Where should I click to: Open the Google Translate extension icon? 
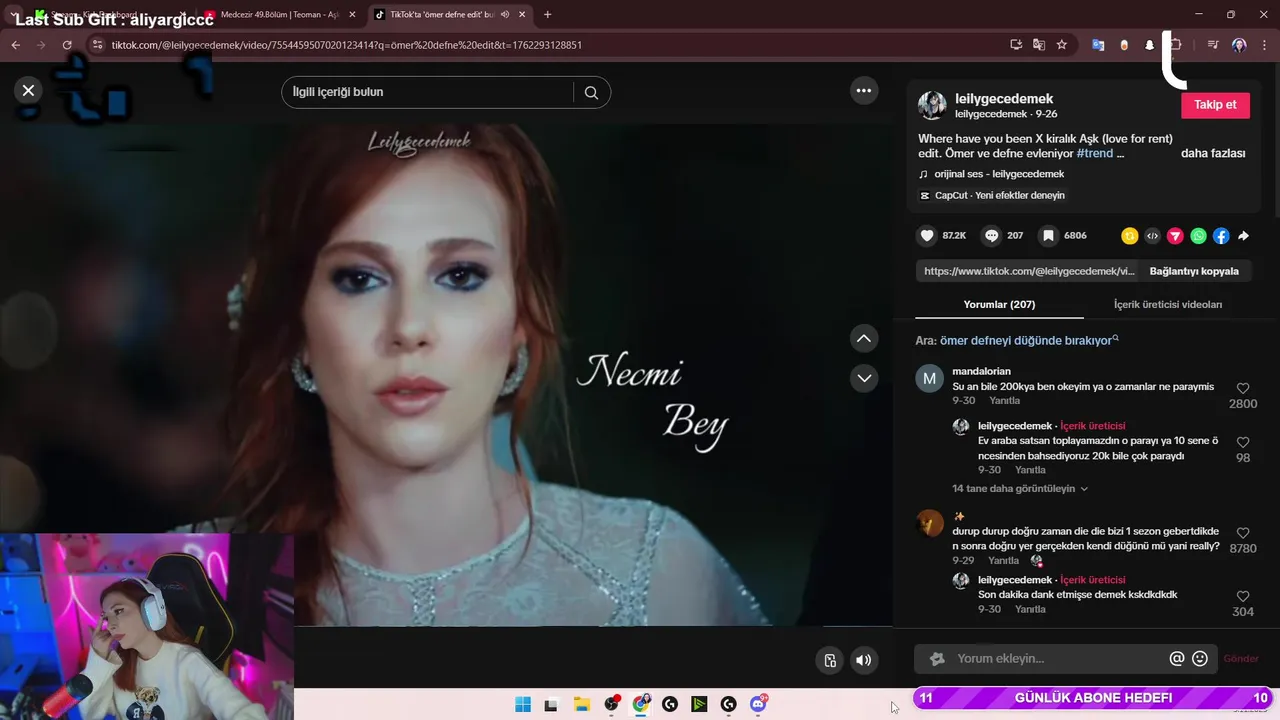(x=1098, y=45)
